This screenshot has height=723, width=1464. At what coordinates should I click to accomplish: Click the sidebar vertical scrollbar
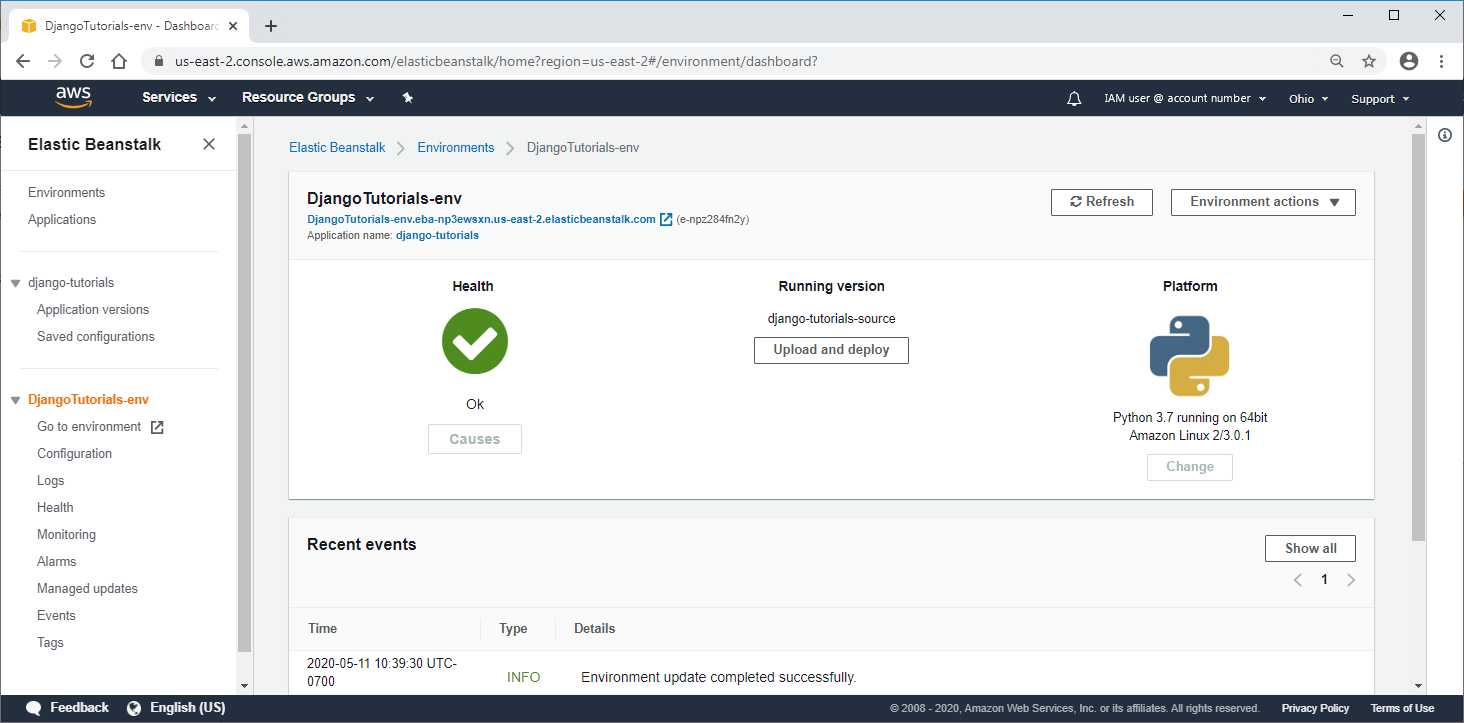(x=244, y=392)
